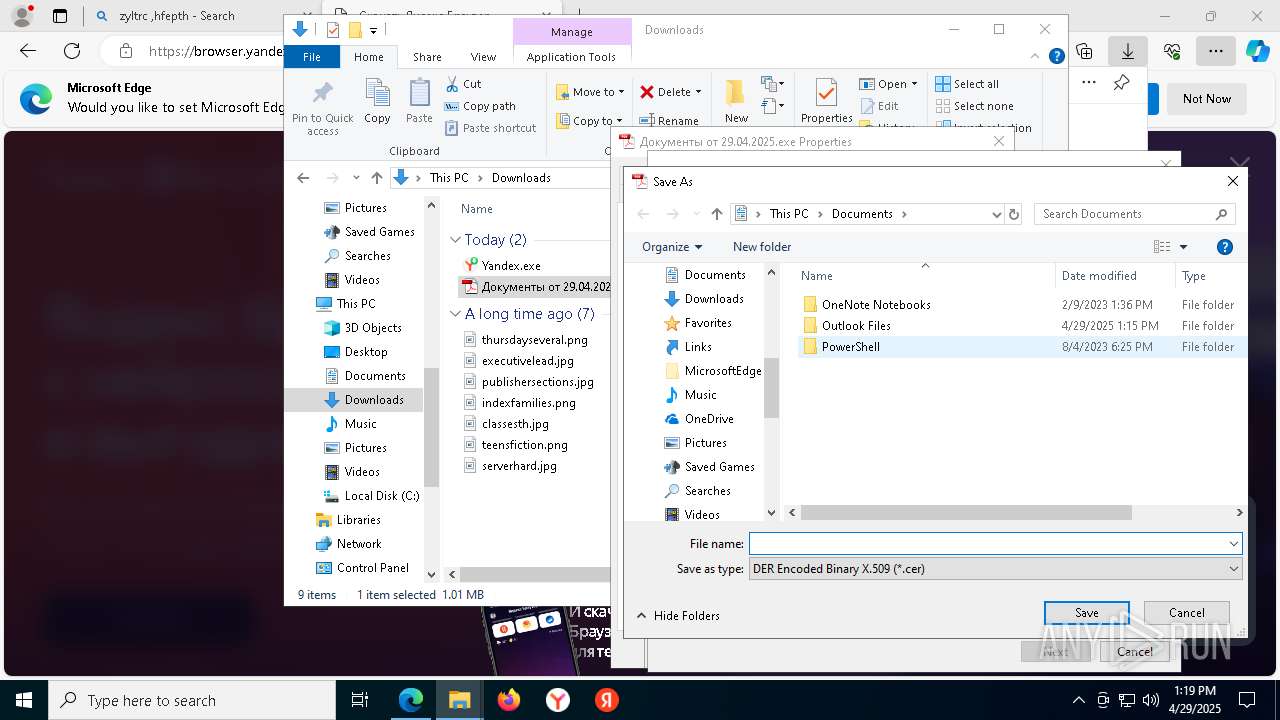
Task: Click Select all in ribbon
Action: pyautogui.click(x=966, y=84)
